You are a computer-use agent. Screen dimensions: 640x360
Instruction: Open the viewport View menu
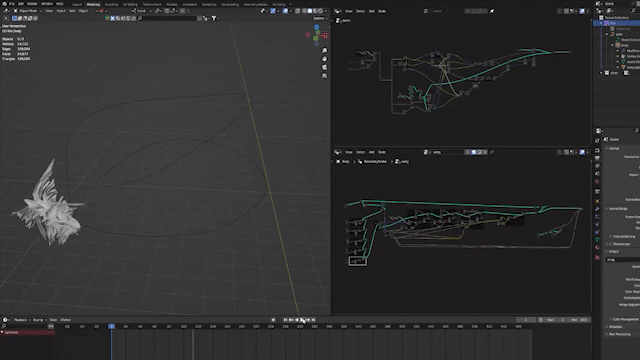[49, 11]
